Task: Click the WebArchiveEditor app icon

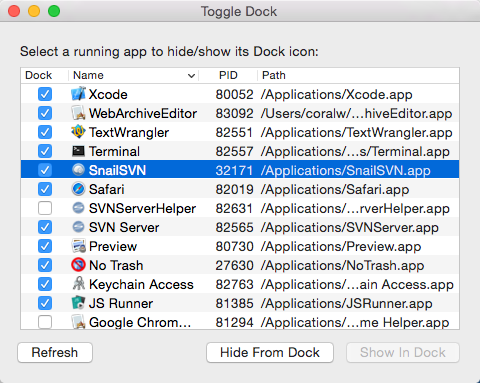Action: (x=78, y=113)
